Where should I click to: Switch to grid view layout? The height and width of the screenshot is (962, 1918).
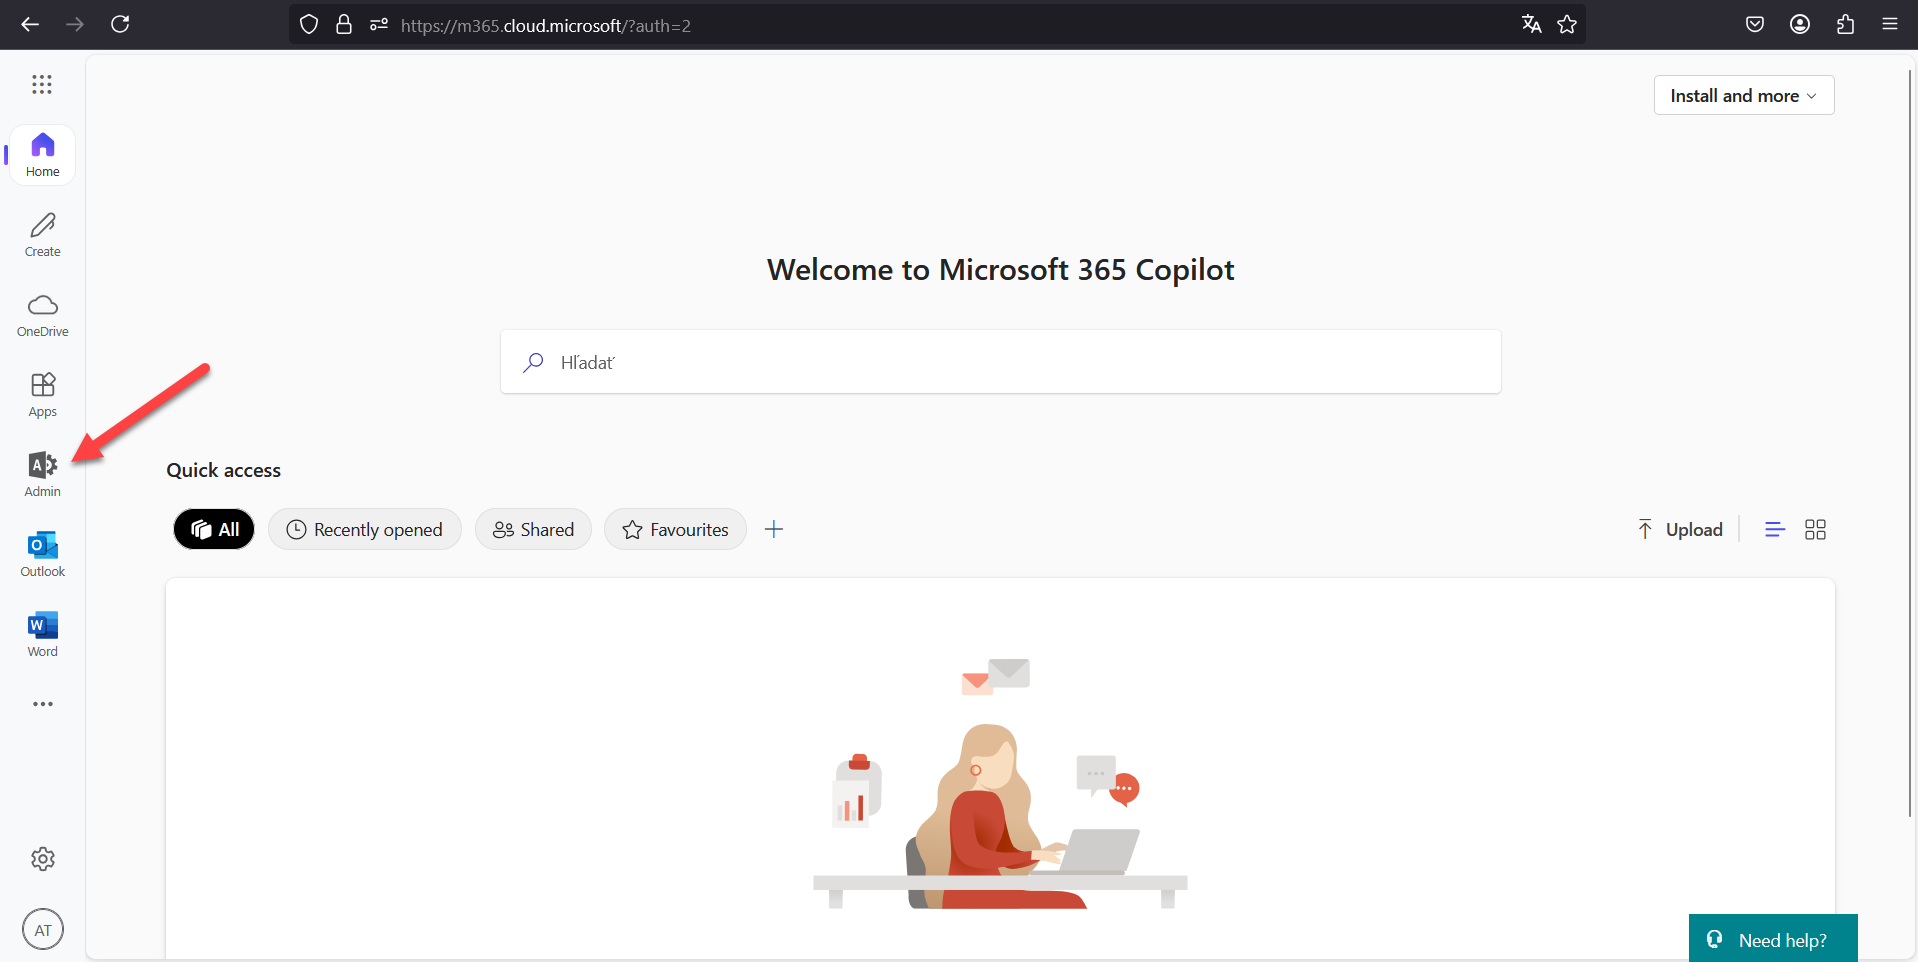coord(1815,530)
